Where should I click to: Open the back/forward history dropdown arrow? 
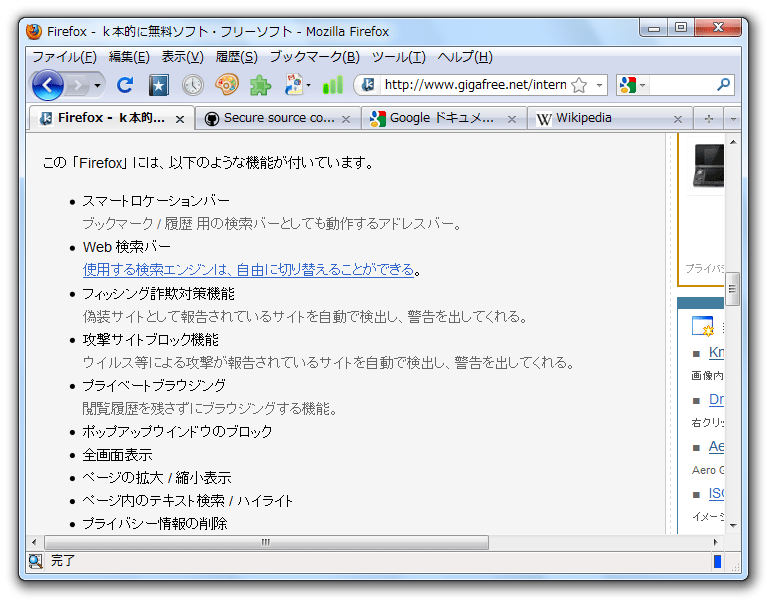(x=97, y=86)
